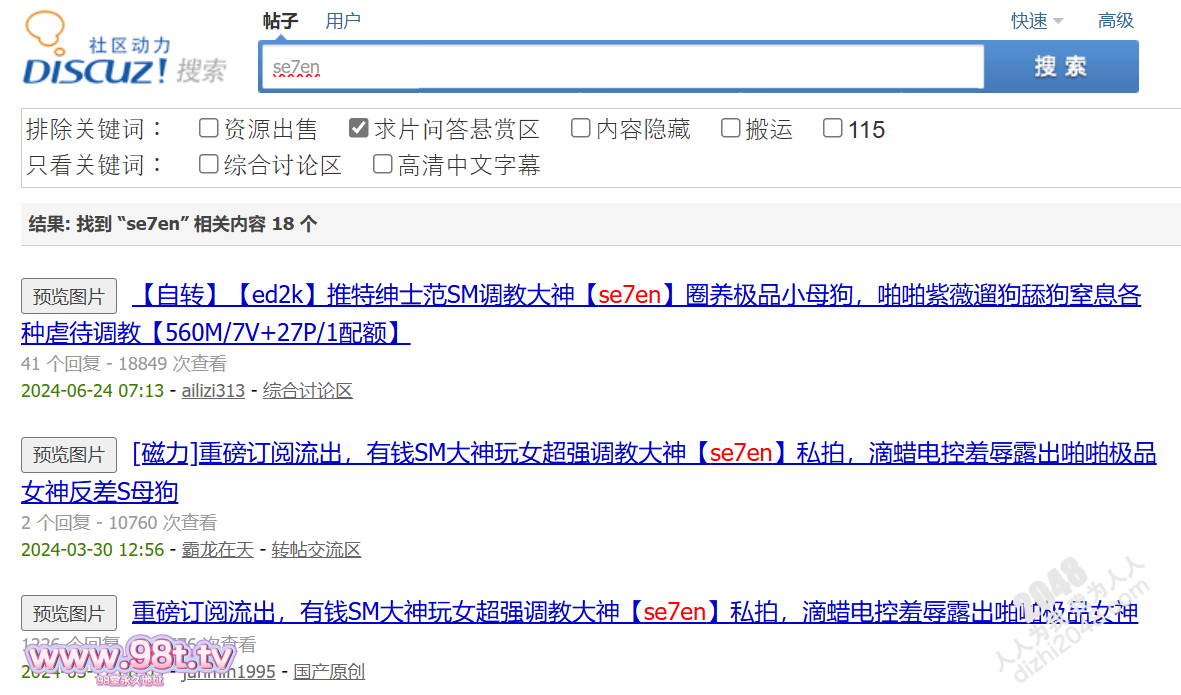Select the 高清中文字幕 checkbox
This screenshot has width=1181, height=695.
pyautogui.click(x=383, y=164)
